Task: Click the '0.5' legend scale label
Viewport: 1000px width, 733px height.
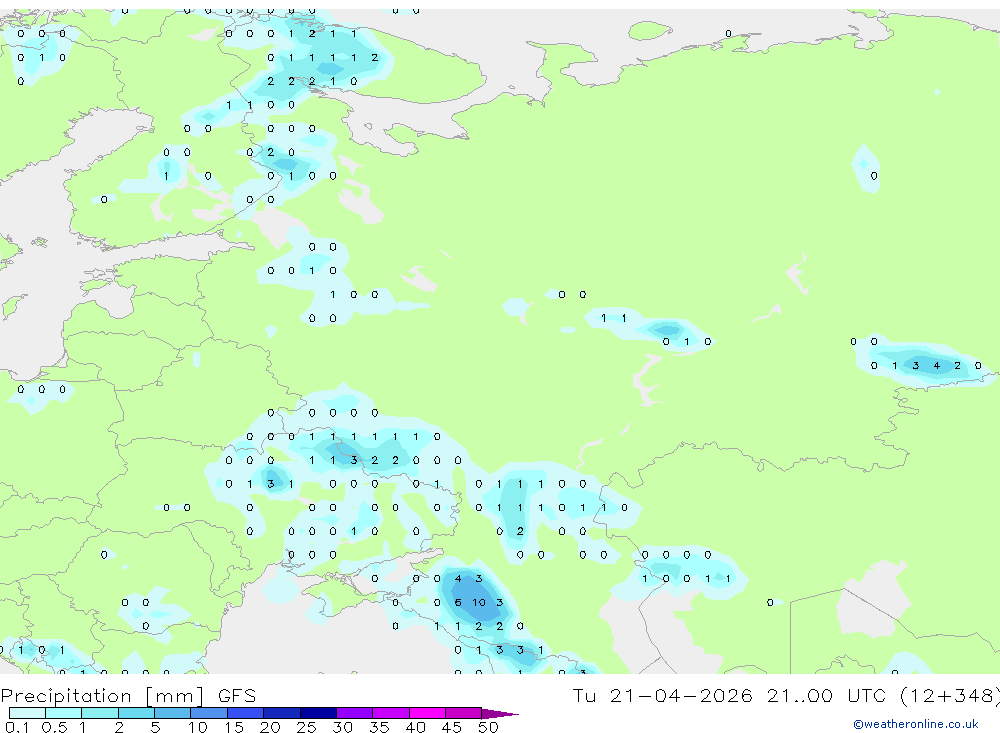Action: [x=54, y=727]
